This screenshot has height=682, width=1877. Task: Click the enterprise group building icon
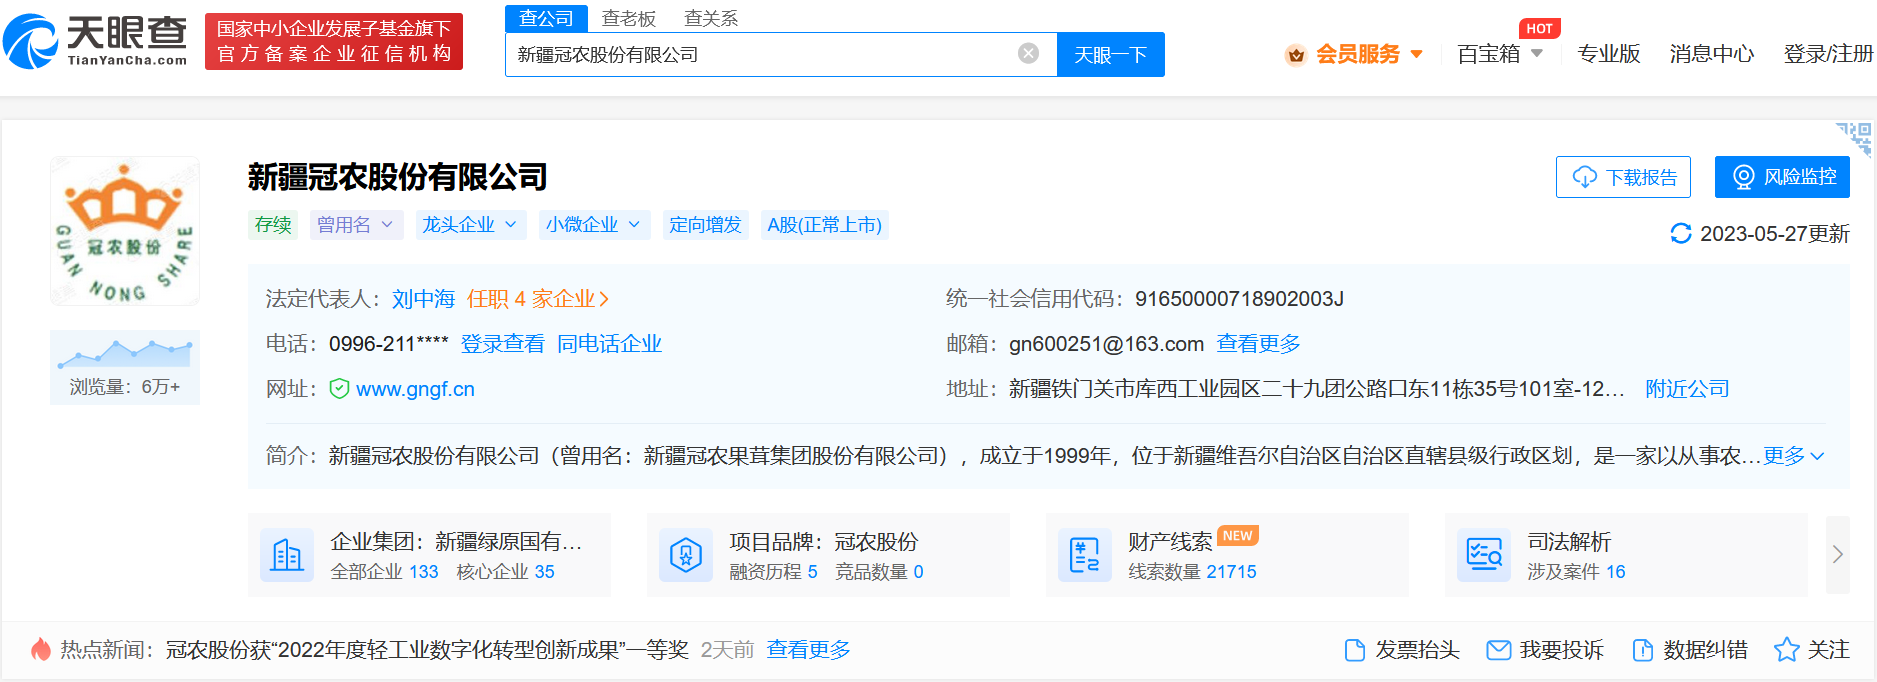click(x=287, y=555)
